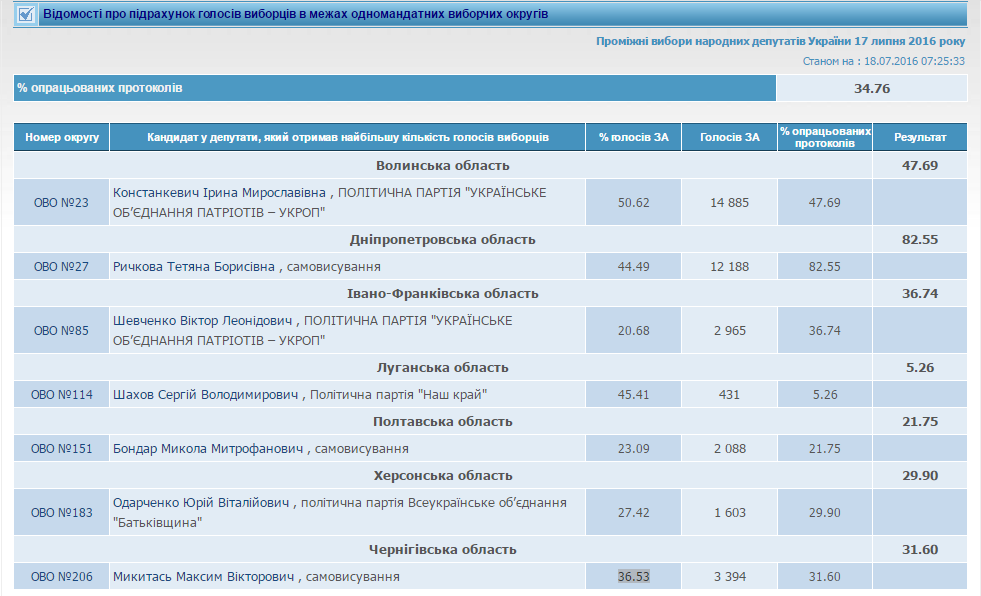981x596 pixels.
Task: Open district ОВО №183
Action: tap(61, 513)
